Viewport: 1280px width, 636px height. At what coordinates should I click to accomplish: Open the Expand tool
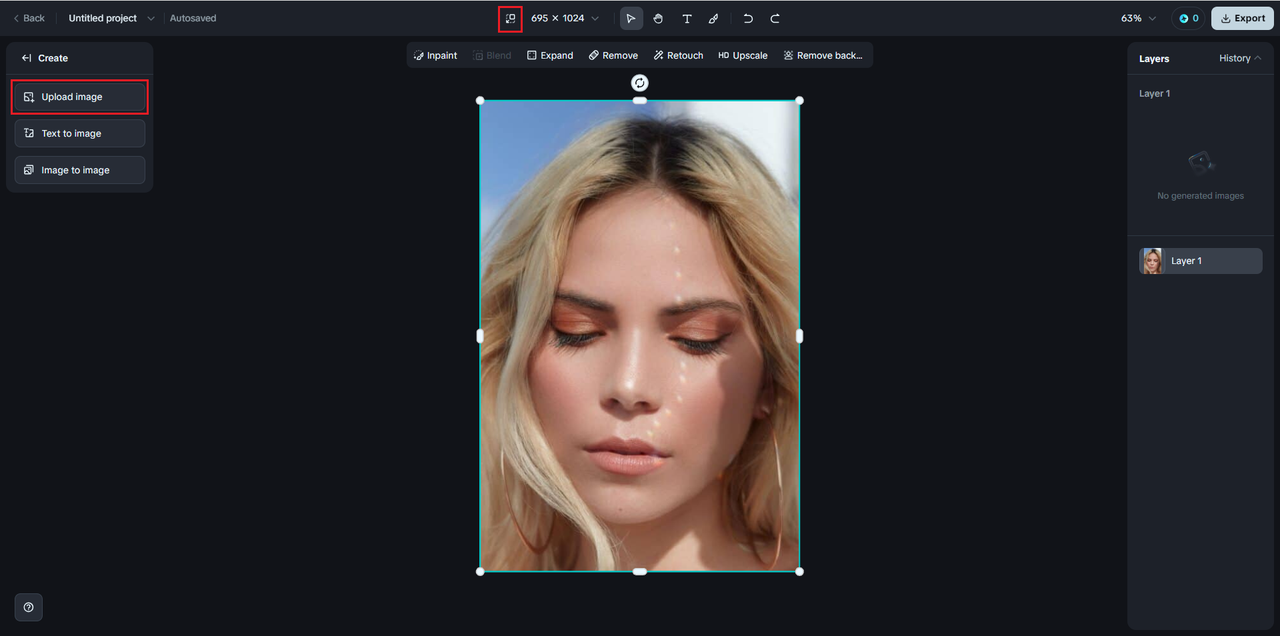pos(550,55)
